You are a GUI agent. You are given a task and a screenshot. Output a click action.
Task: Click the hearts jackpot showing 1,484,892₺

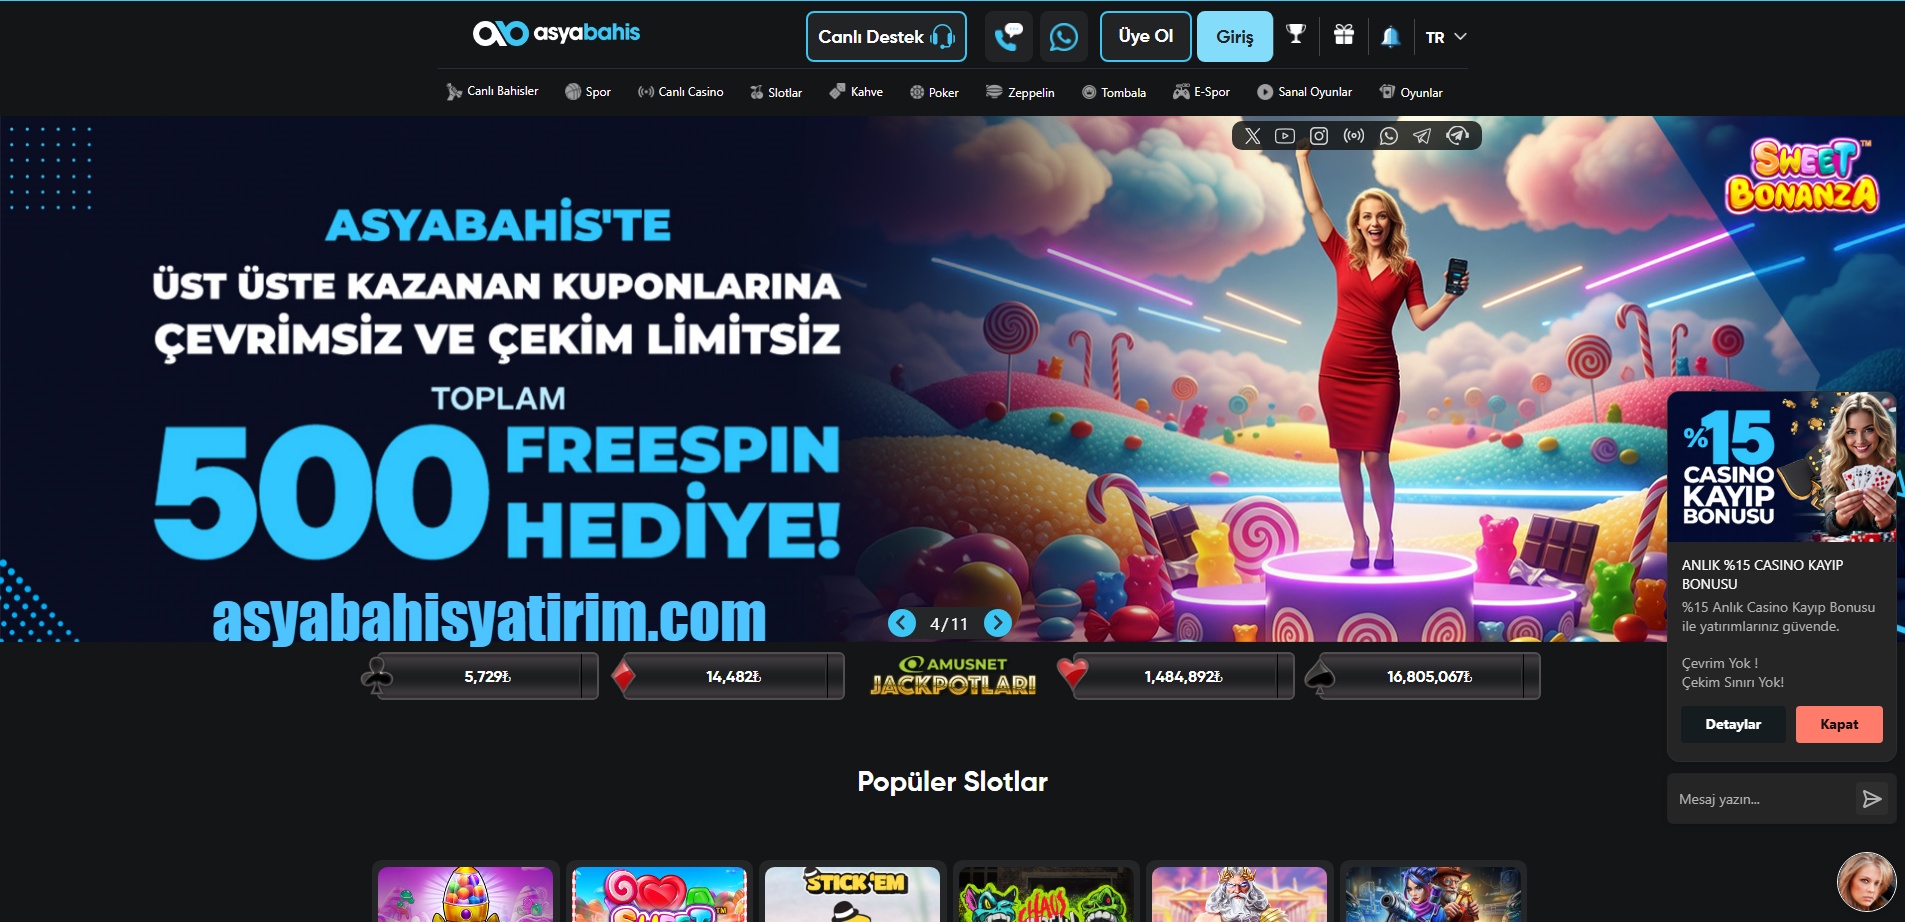pyautogui.click(x=1176, y=677)
